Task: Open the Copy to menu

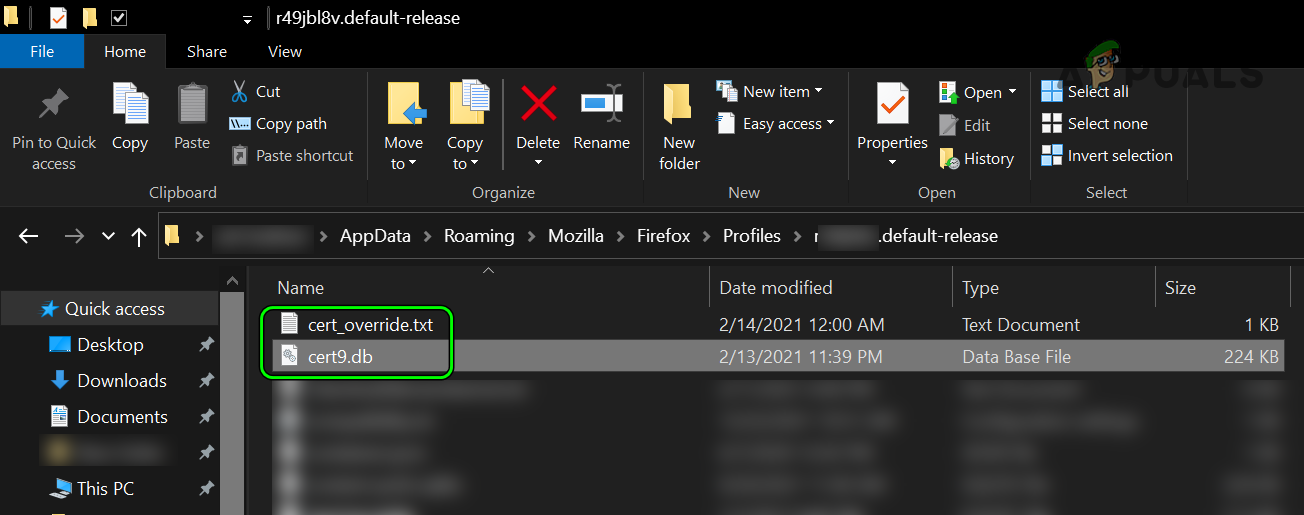Action: 465,127
